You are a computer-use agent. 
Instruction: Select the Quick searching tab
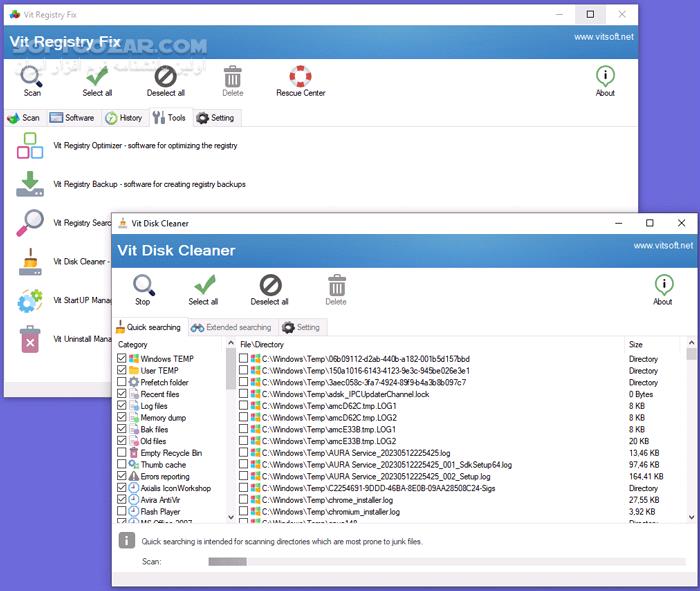point(149,327)
